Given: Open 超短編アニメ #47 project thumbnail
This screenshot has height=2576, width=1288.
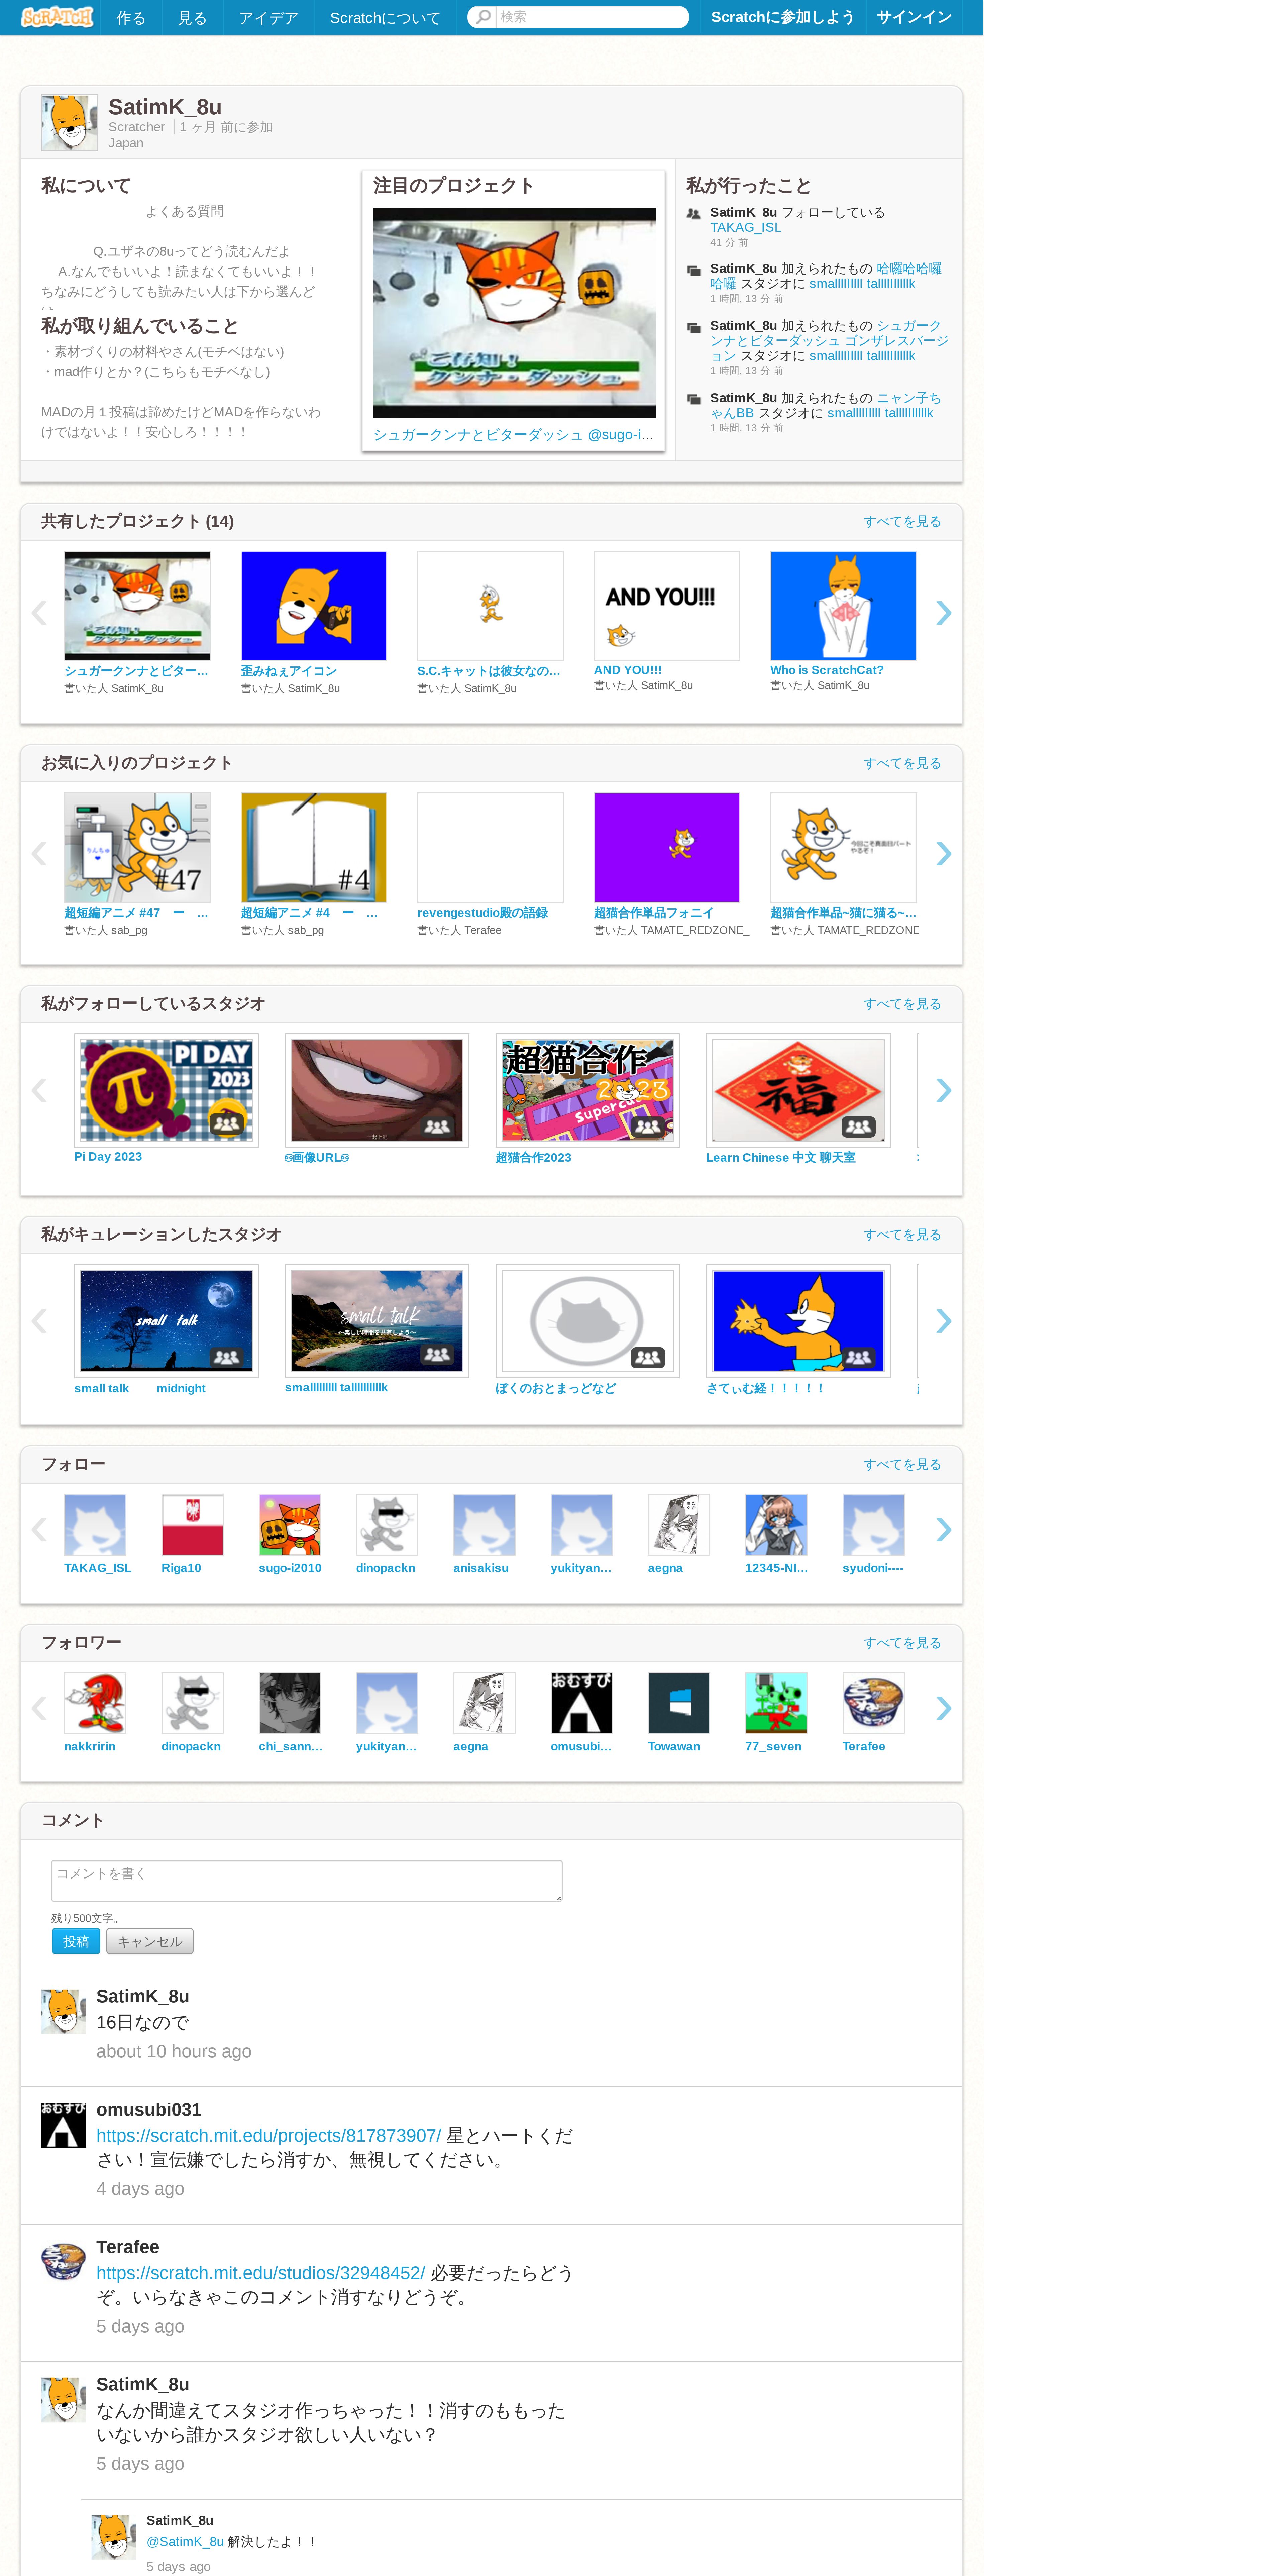Looking at the screenshot, I should [137, 847].
